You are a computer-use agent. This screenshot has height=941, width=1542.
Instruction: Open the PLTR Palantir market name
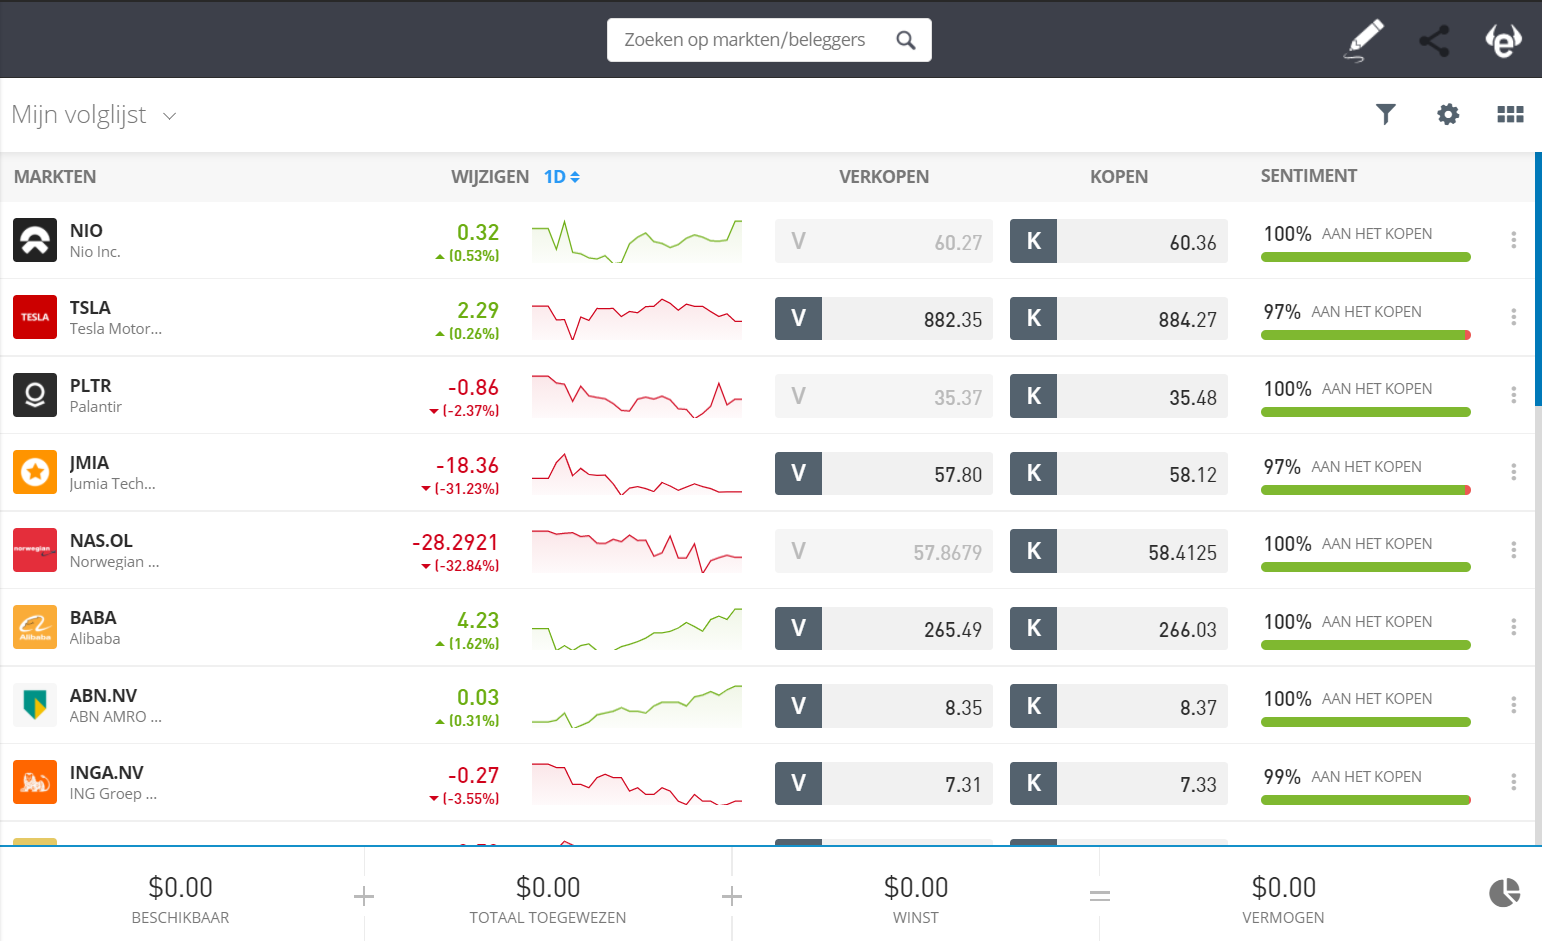pyautogui.click(x=95, y=395)
